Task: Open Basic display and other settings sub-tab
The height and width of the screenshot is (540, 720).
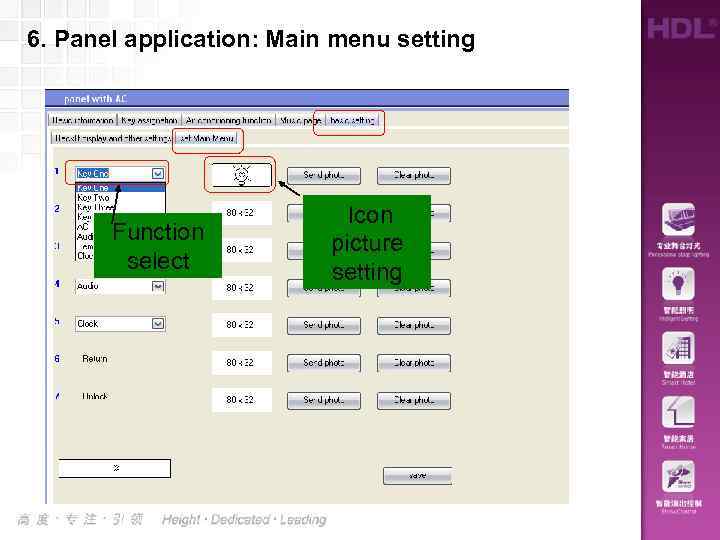Action: (112, 138)
